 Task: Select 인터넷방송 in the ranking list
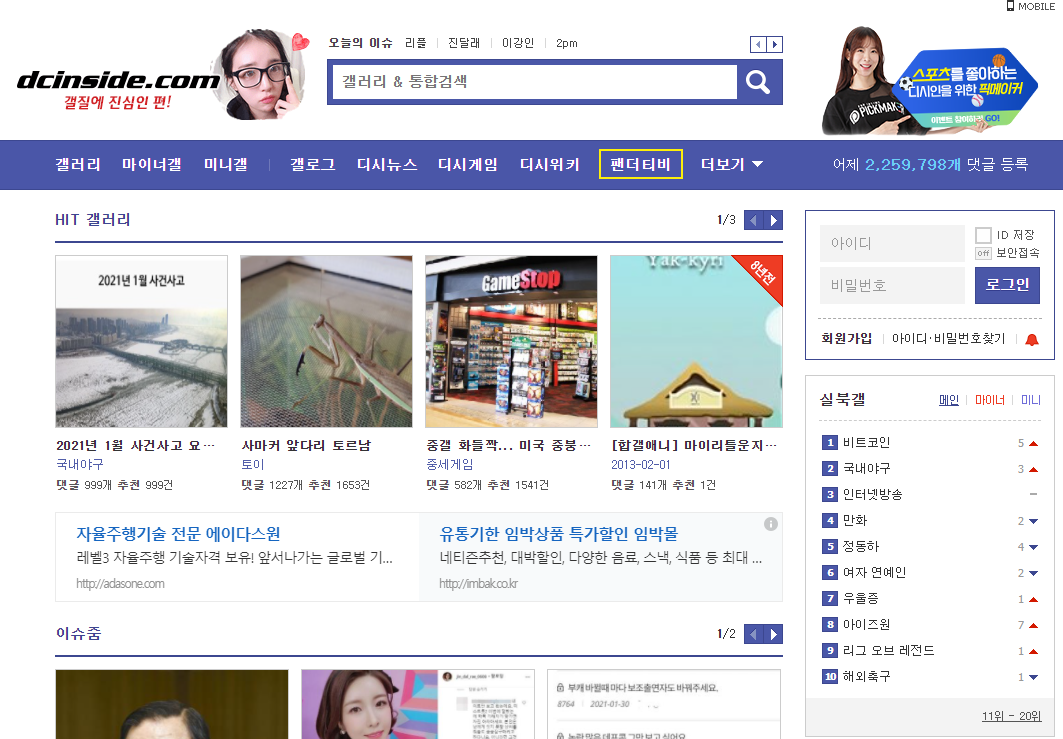873,494
